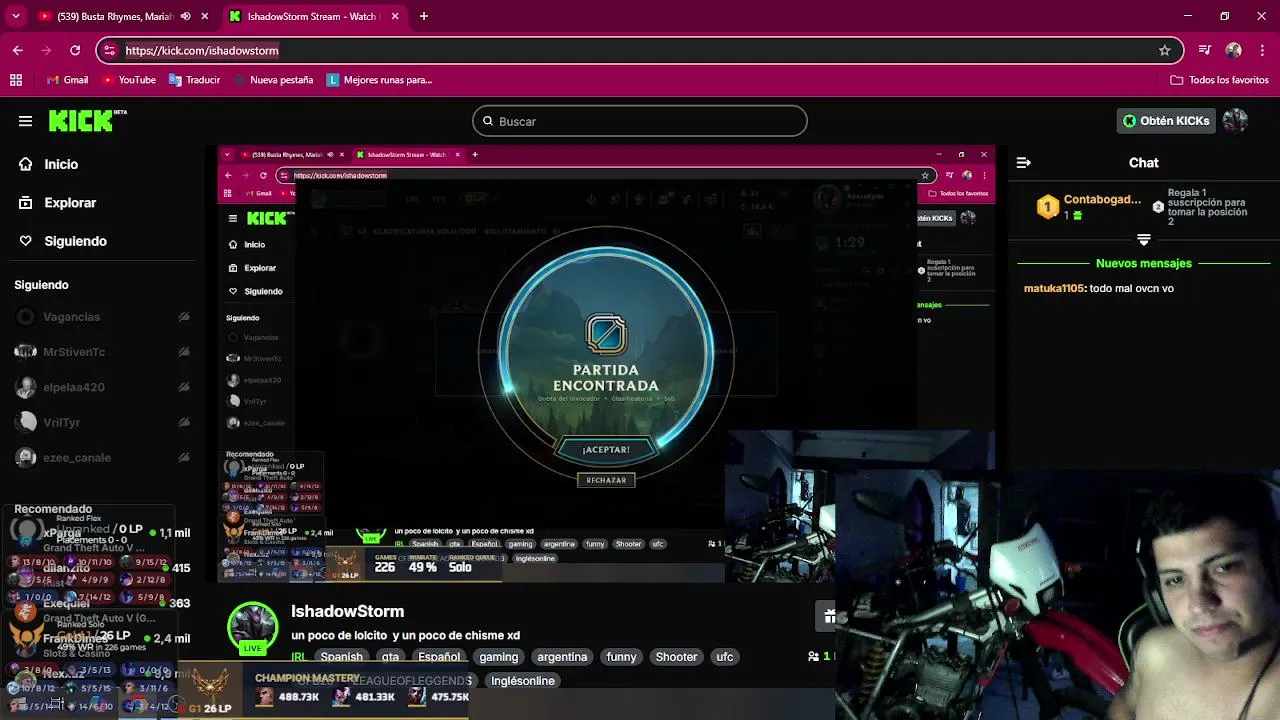Image resolution: width=1280 pixels, height=720 pixels.
Task: Click the gift subscription icon below the video
Action: coord(829,616)
